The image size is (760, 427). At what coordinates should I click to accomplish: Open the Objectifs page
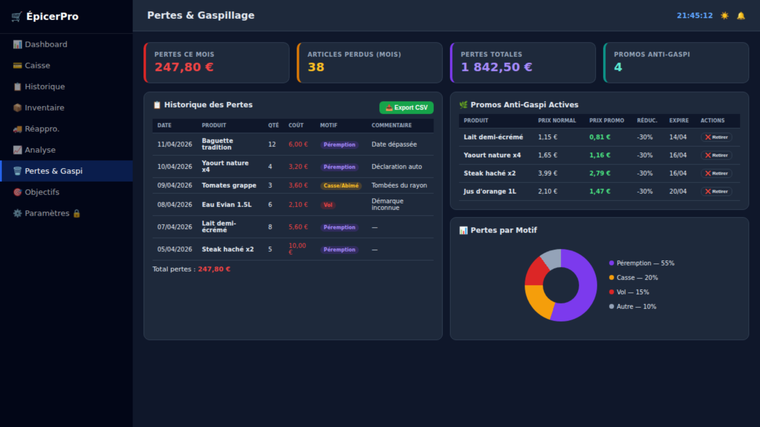tap(42, 192)
